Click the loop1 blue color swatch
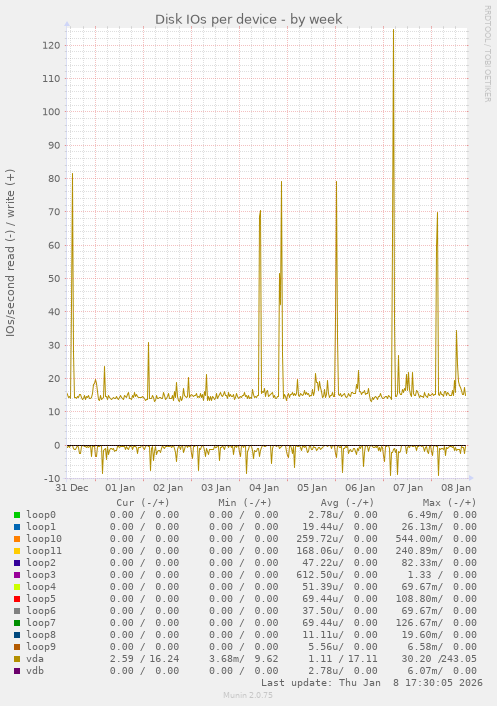This screenshot has height=706, width=497. [x=17, y=527]
